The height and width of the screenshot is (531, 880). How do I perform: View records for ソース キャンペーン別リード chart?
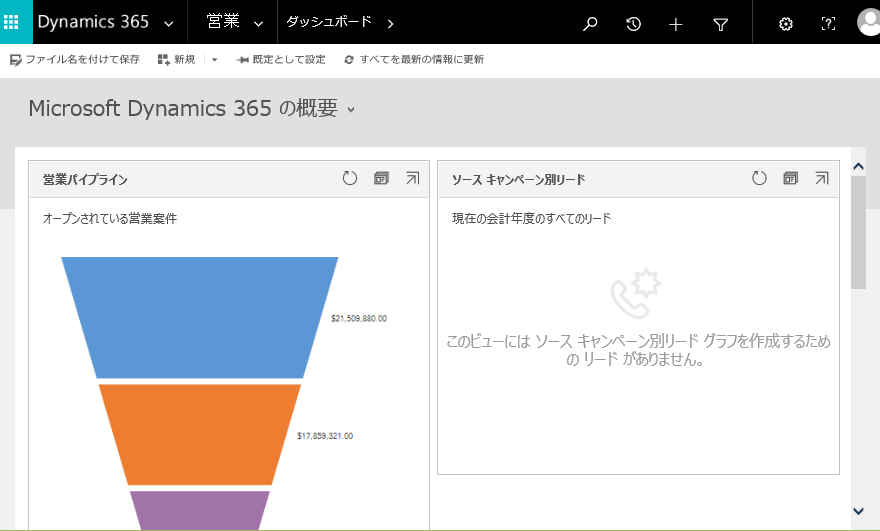(790, 178)
